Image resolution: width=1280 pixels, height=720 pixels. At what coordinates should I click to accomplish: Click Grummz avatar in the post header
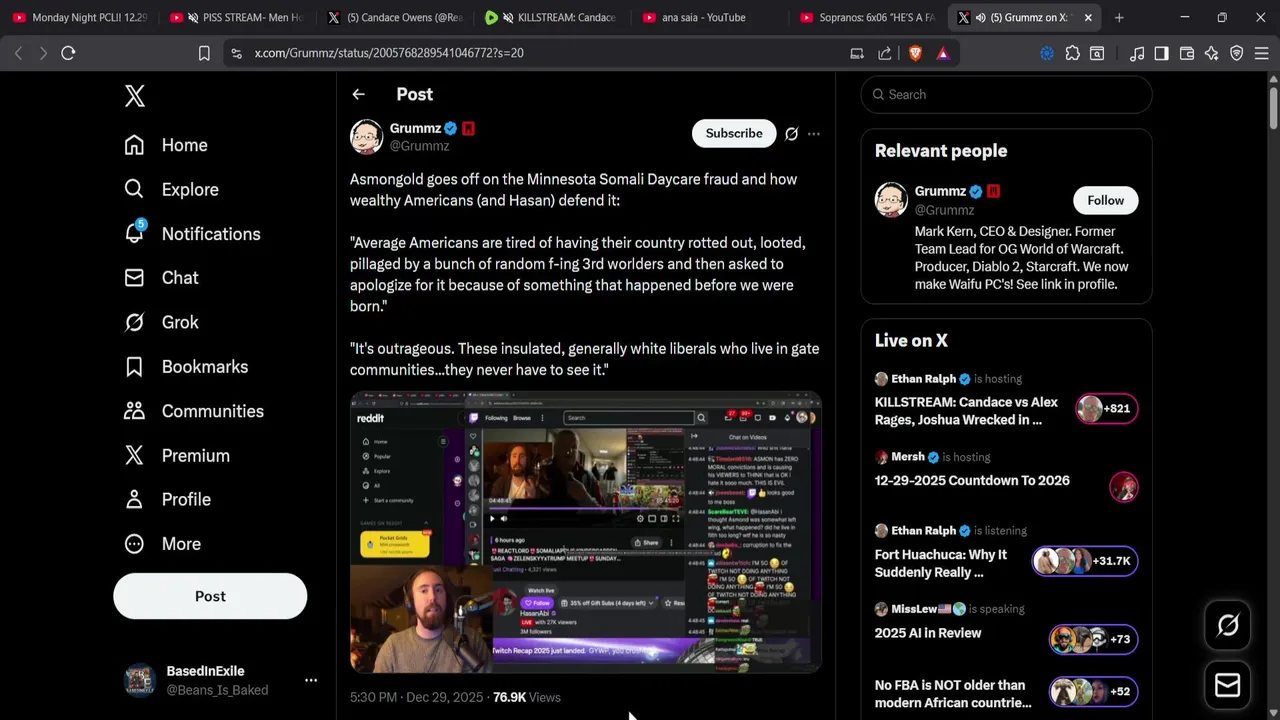tap(367, 136)
